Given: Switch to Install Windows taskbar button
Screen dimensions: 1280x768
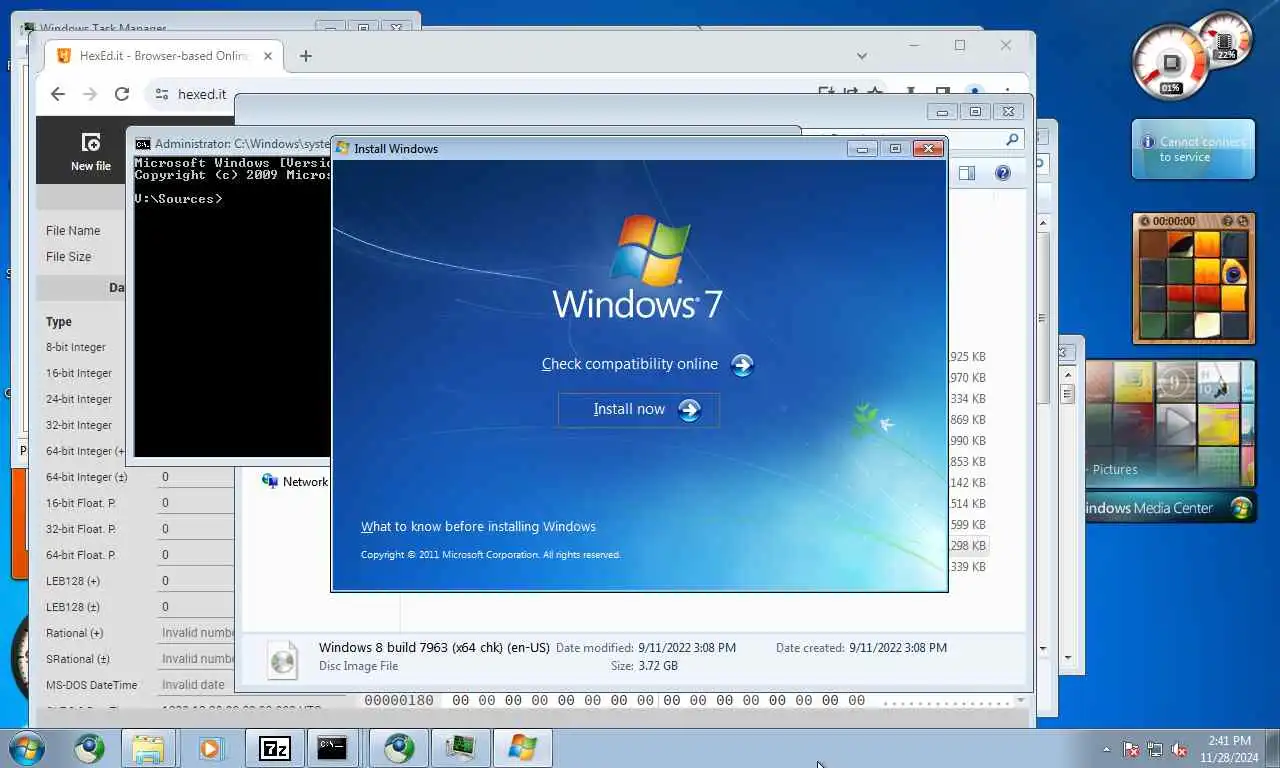Looking at the screenshot, I should 522,748.
